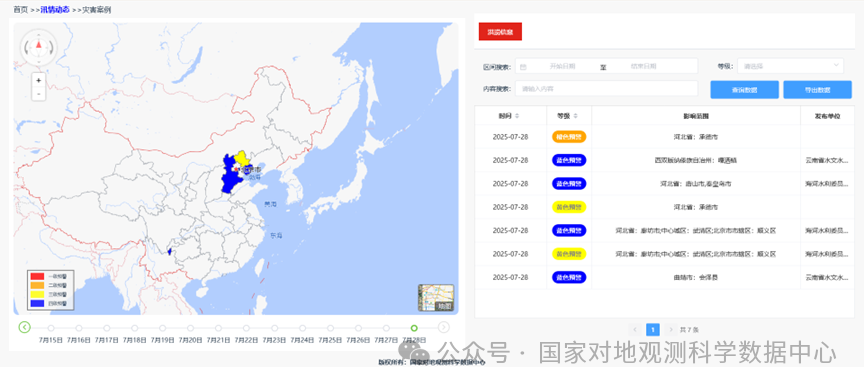This screenshot has width=864, height=367.
Task: Click the blue badge in 唐山市 row
Action: click(x=569, y=184)
